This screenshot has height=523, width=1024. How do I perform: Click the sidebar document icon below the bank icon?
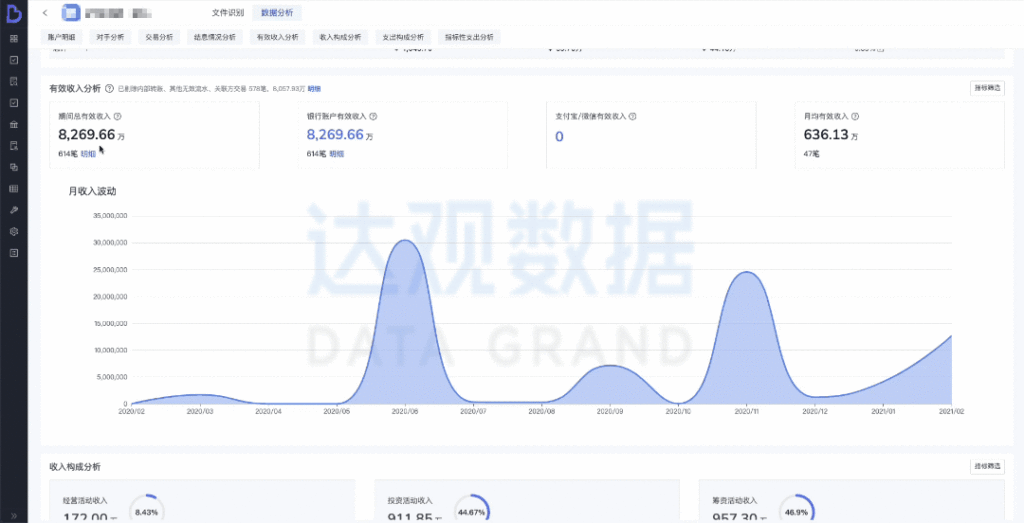(x=14, y=146)
